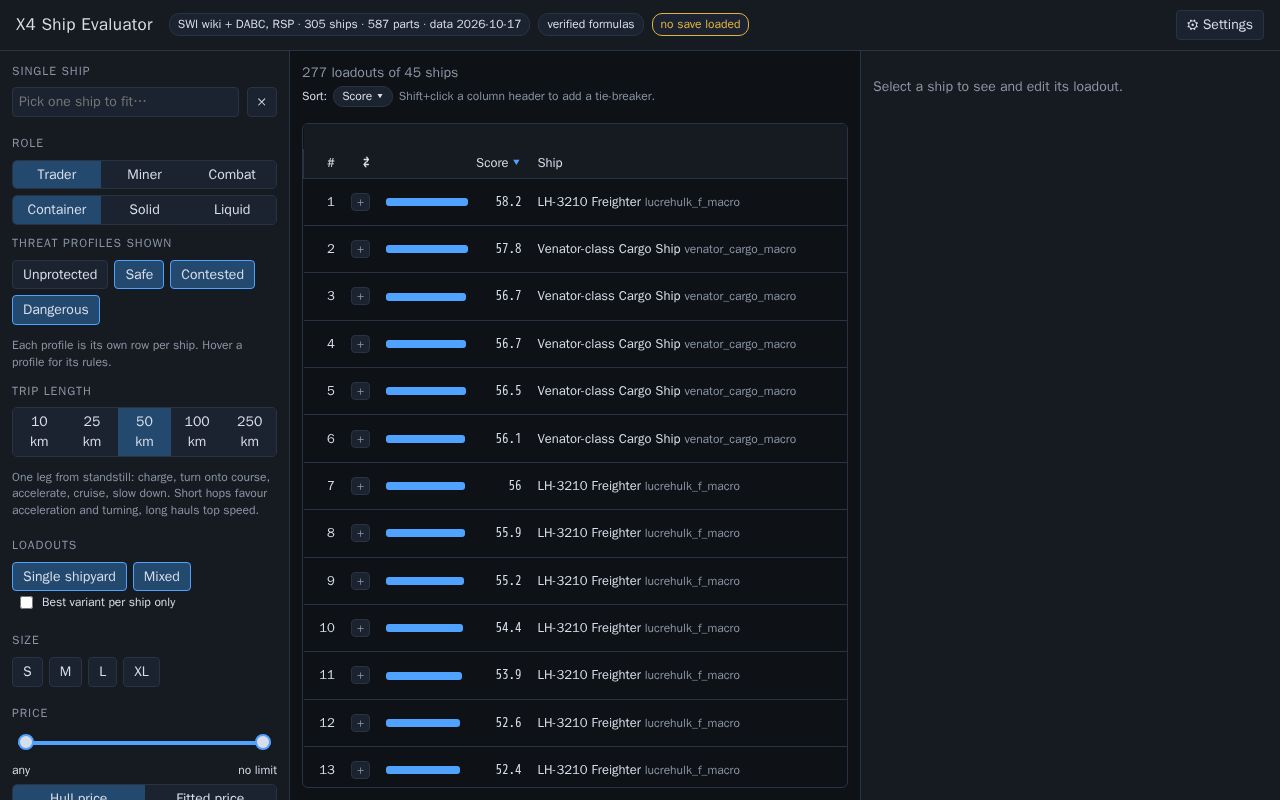Expand row 1 LH-3210 Freighter with plus button
The height and width of the screenshot is (800, 1280).
tap(361, 202)
